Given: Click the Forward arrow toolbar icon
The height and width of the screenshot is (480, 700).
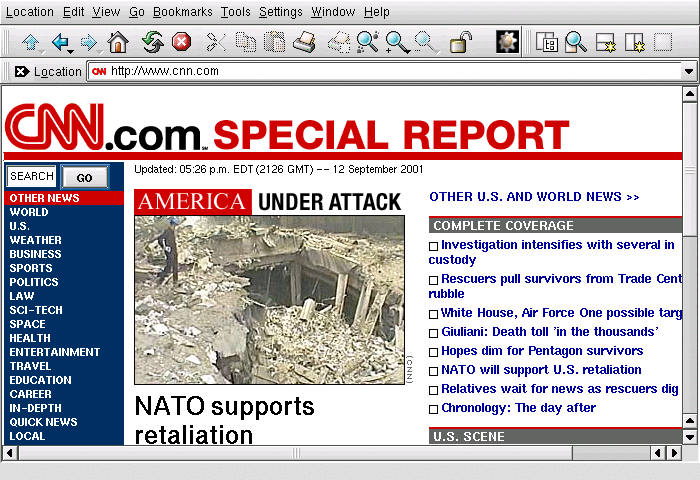Looking at the screenshot, I should [x=89, y=43].
